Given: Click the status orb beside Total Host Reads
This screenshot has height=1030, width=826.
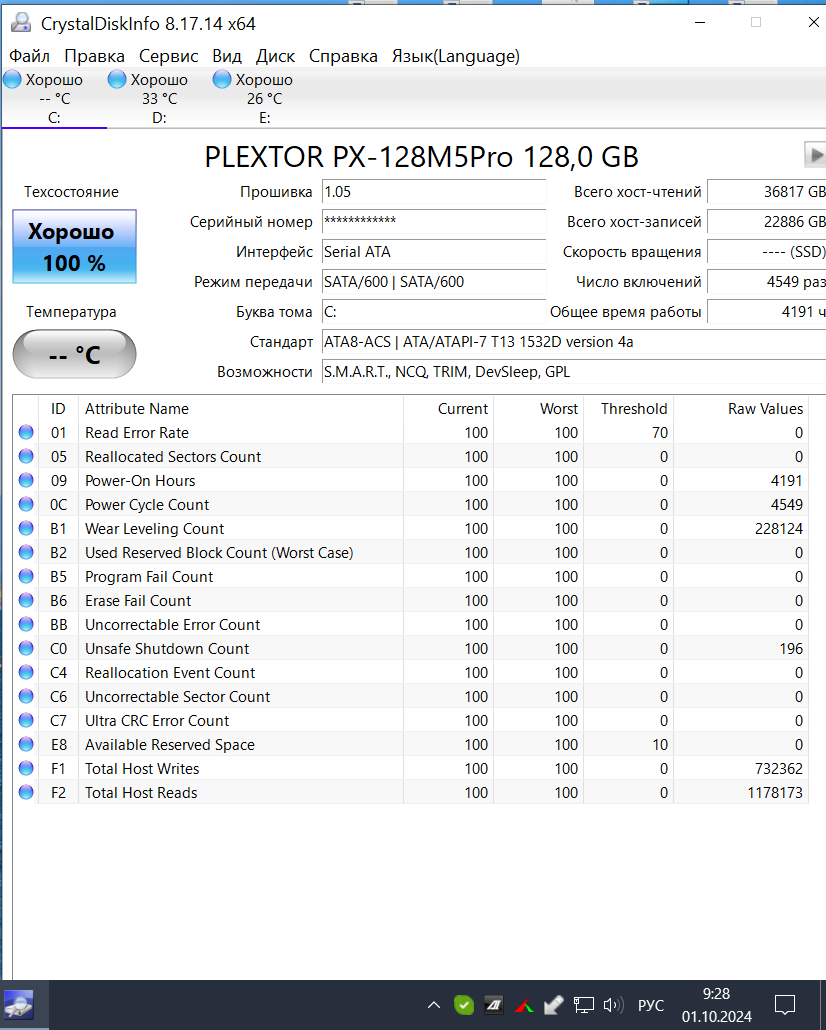Looking at the screenshot, I should [x=26, y=793].
